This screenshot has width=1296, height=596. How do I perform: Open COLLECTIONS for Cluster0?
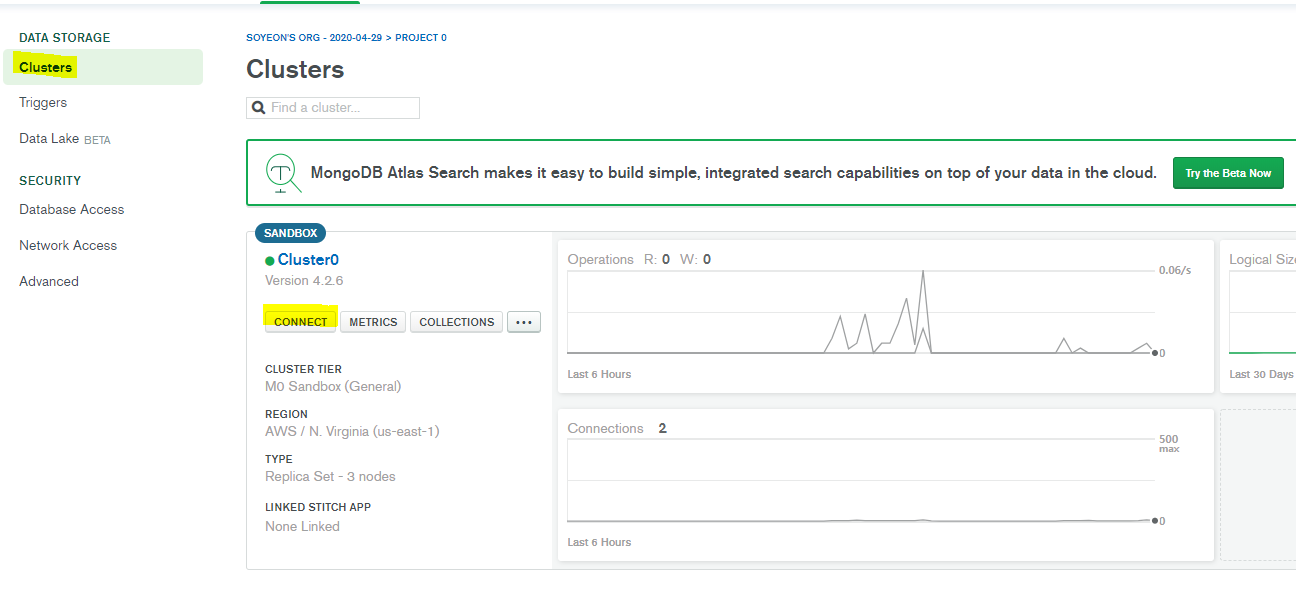coord(457,322)
